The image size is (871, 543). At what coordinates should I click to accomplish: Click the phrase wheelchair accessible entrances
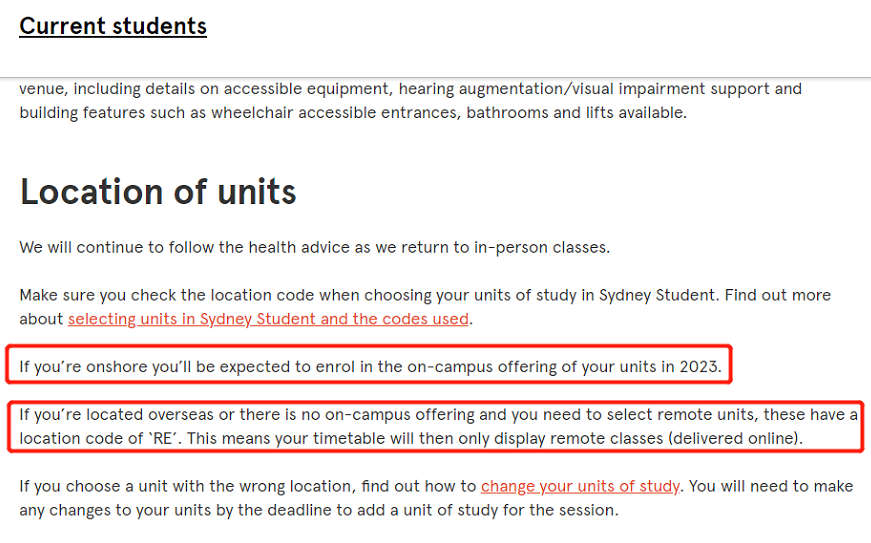click(x=336, y=113)
